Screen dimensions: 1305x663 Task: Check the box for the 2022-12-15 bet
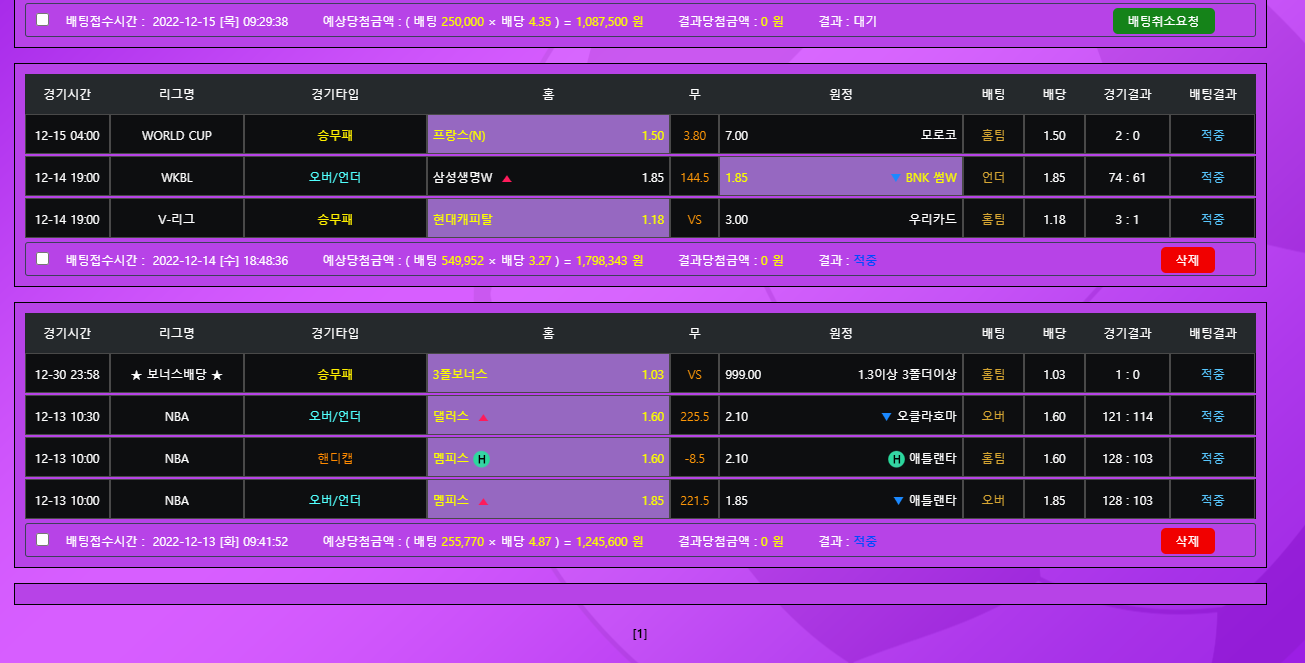(42, 20)
